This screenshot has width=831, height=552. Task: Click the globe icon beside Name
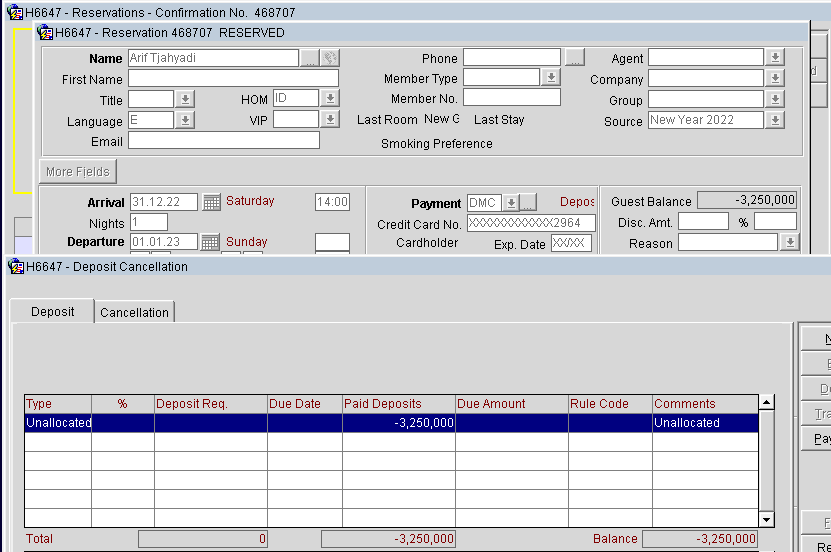click(x=330, y=58)
